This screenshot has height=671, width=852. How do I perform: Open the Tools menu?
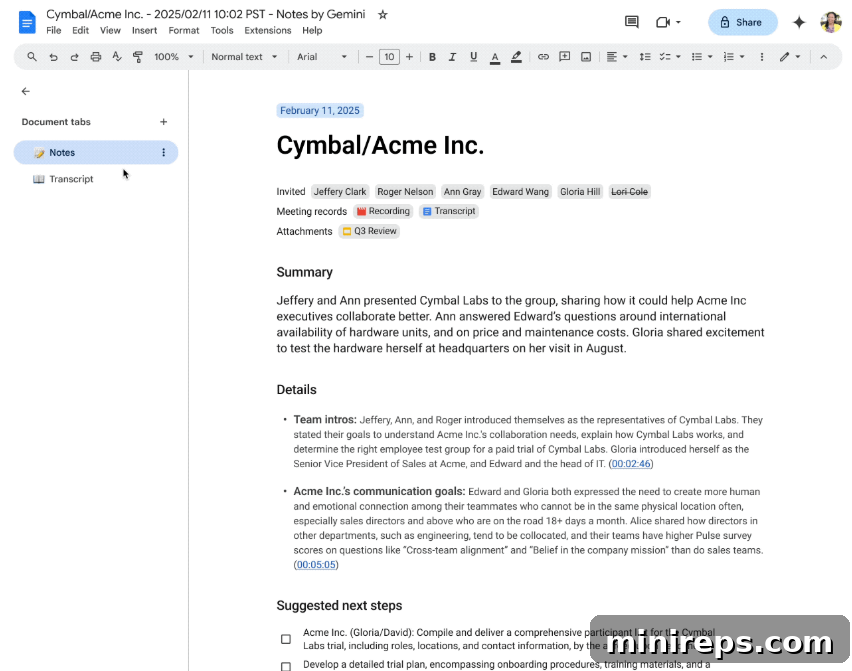point(222,30)
